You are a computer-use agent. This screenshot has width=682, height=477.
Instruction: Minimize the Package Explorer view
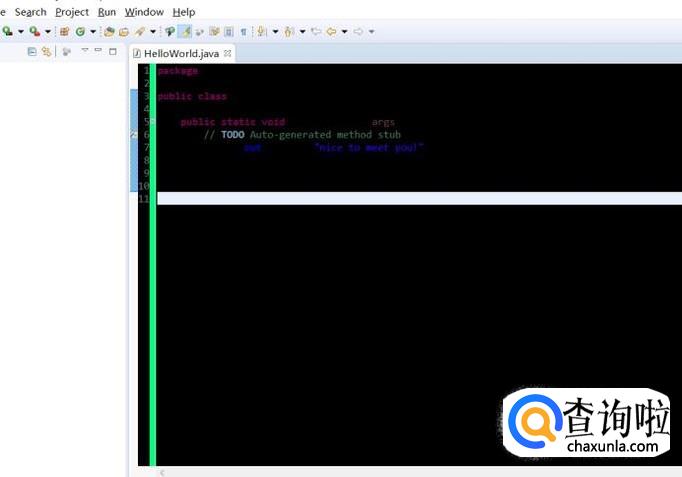pos(98,50)
